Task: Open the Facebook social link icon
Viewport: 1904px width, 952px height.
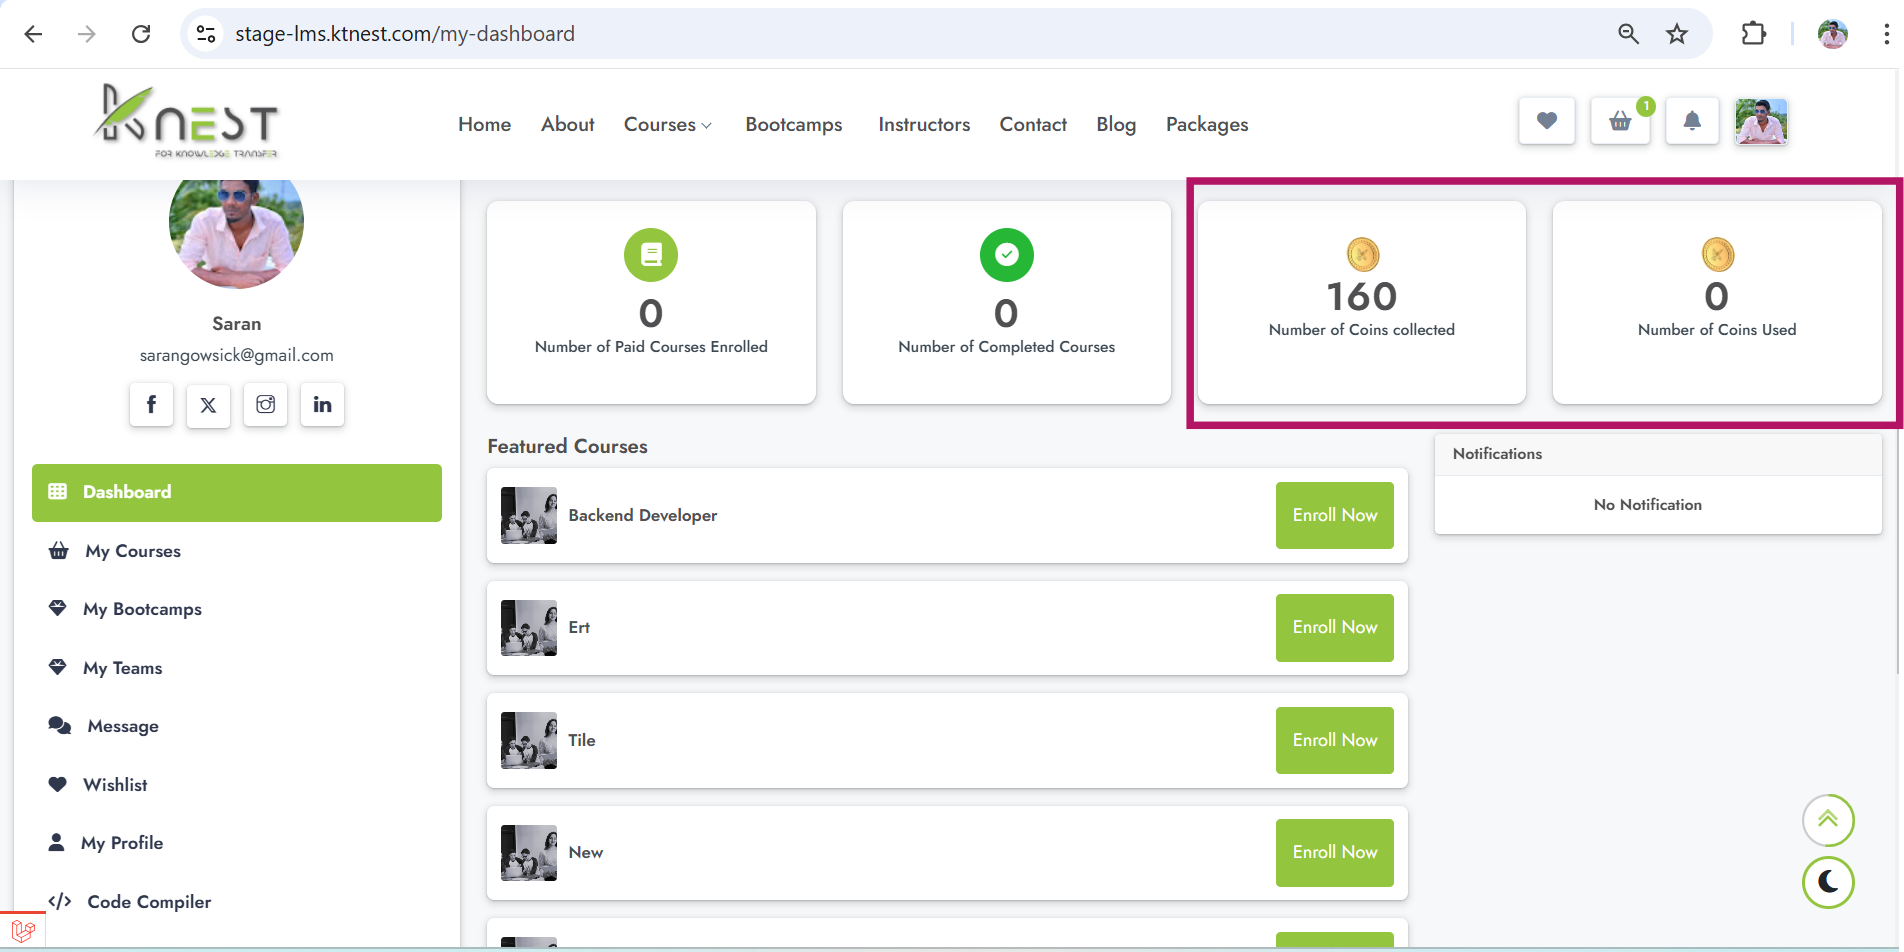Action: (151, 404)
